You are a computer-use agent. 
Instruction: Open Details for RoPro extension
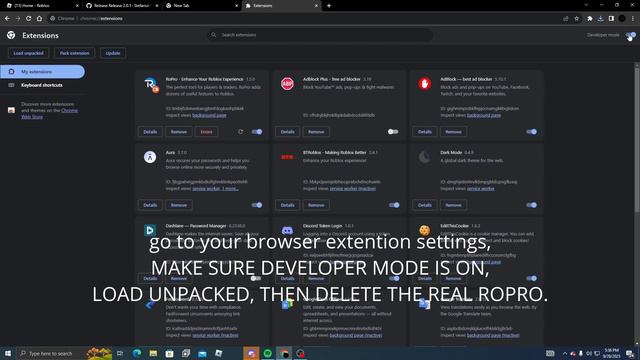tap(150, 132)
